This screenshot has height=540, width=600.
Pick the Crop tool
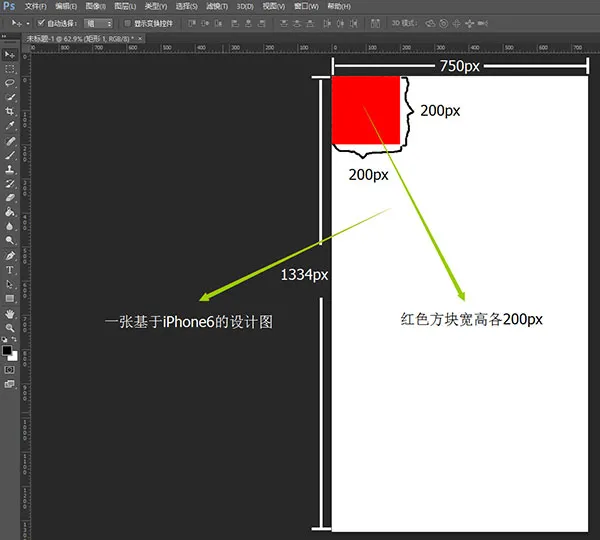point(10,111)
